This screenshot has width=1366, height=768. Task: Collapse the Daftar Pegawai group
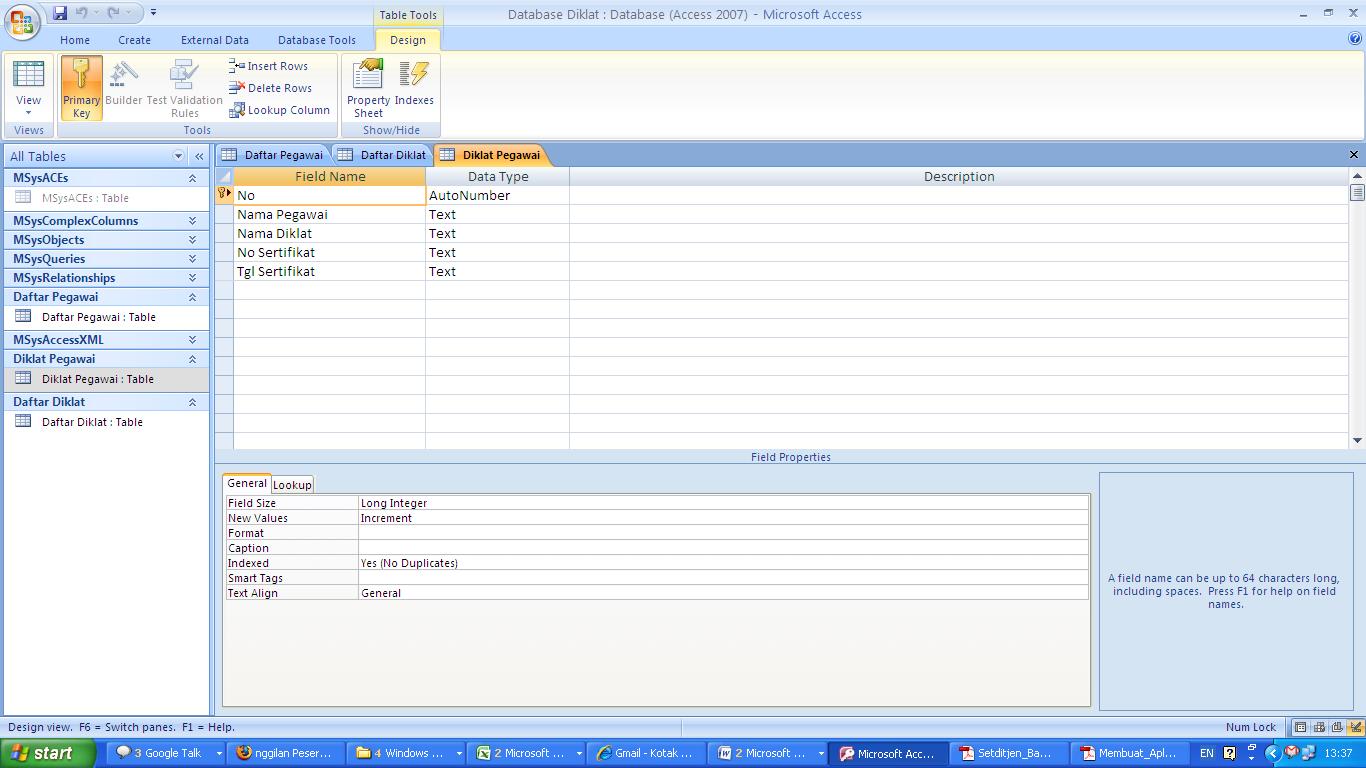click(192, 297)
